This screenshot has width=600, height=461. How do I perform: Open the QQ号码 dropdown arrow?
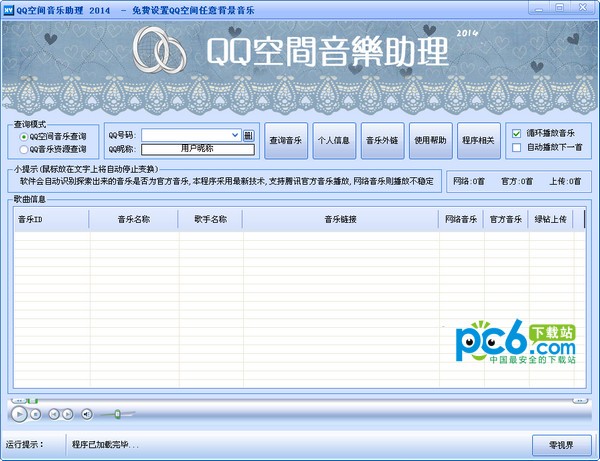tap(235, 135)
